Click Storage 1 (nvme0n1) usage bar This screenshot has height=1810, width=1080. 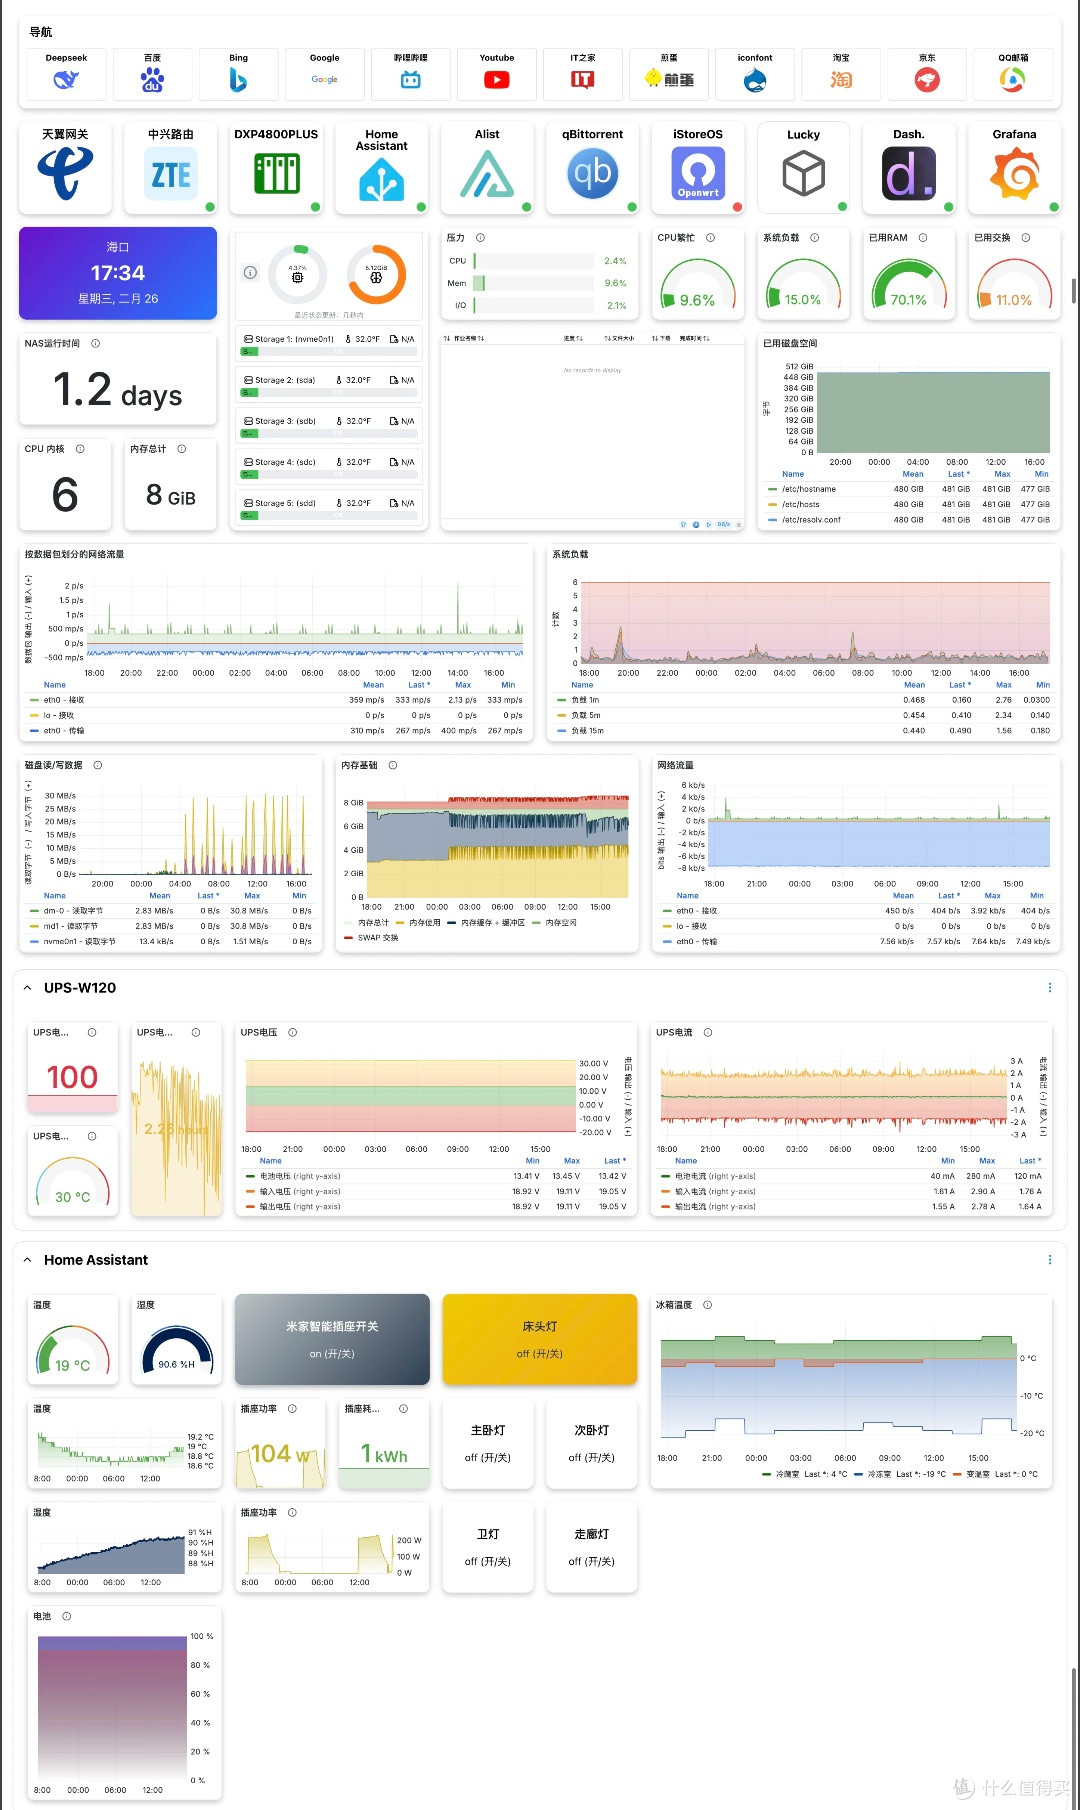329,352
